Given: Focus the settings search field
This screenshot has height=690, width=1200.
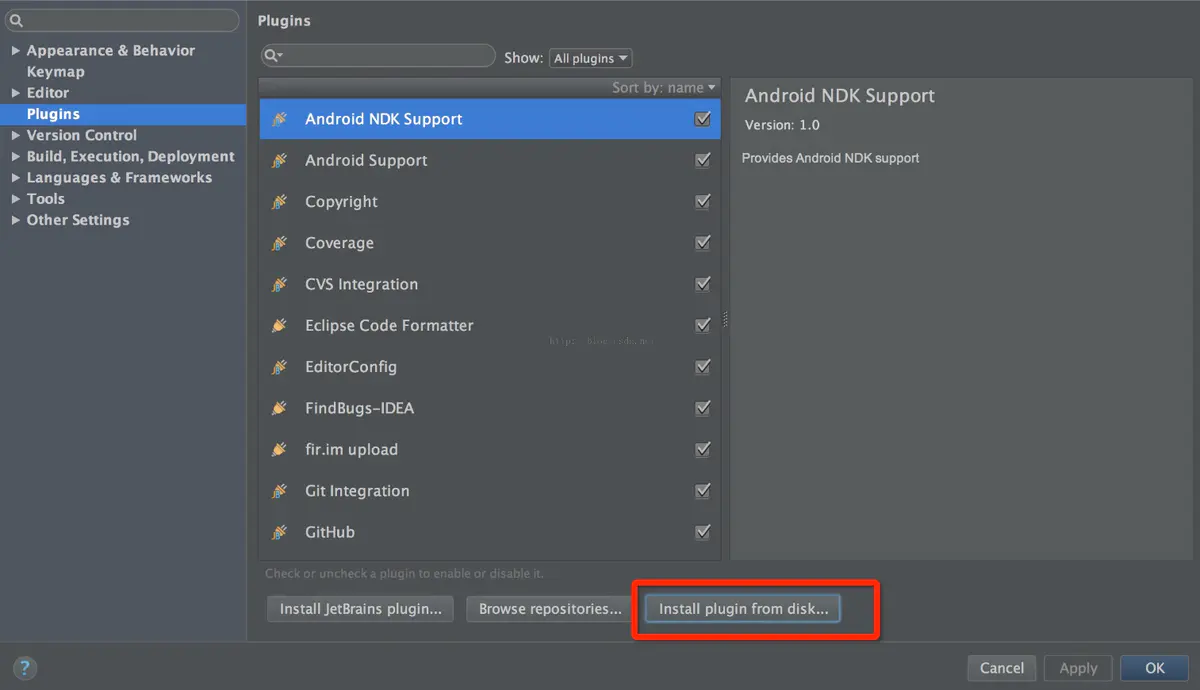Looking at the screenshot, I should pyautogui.click(x=122, y=20).
